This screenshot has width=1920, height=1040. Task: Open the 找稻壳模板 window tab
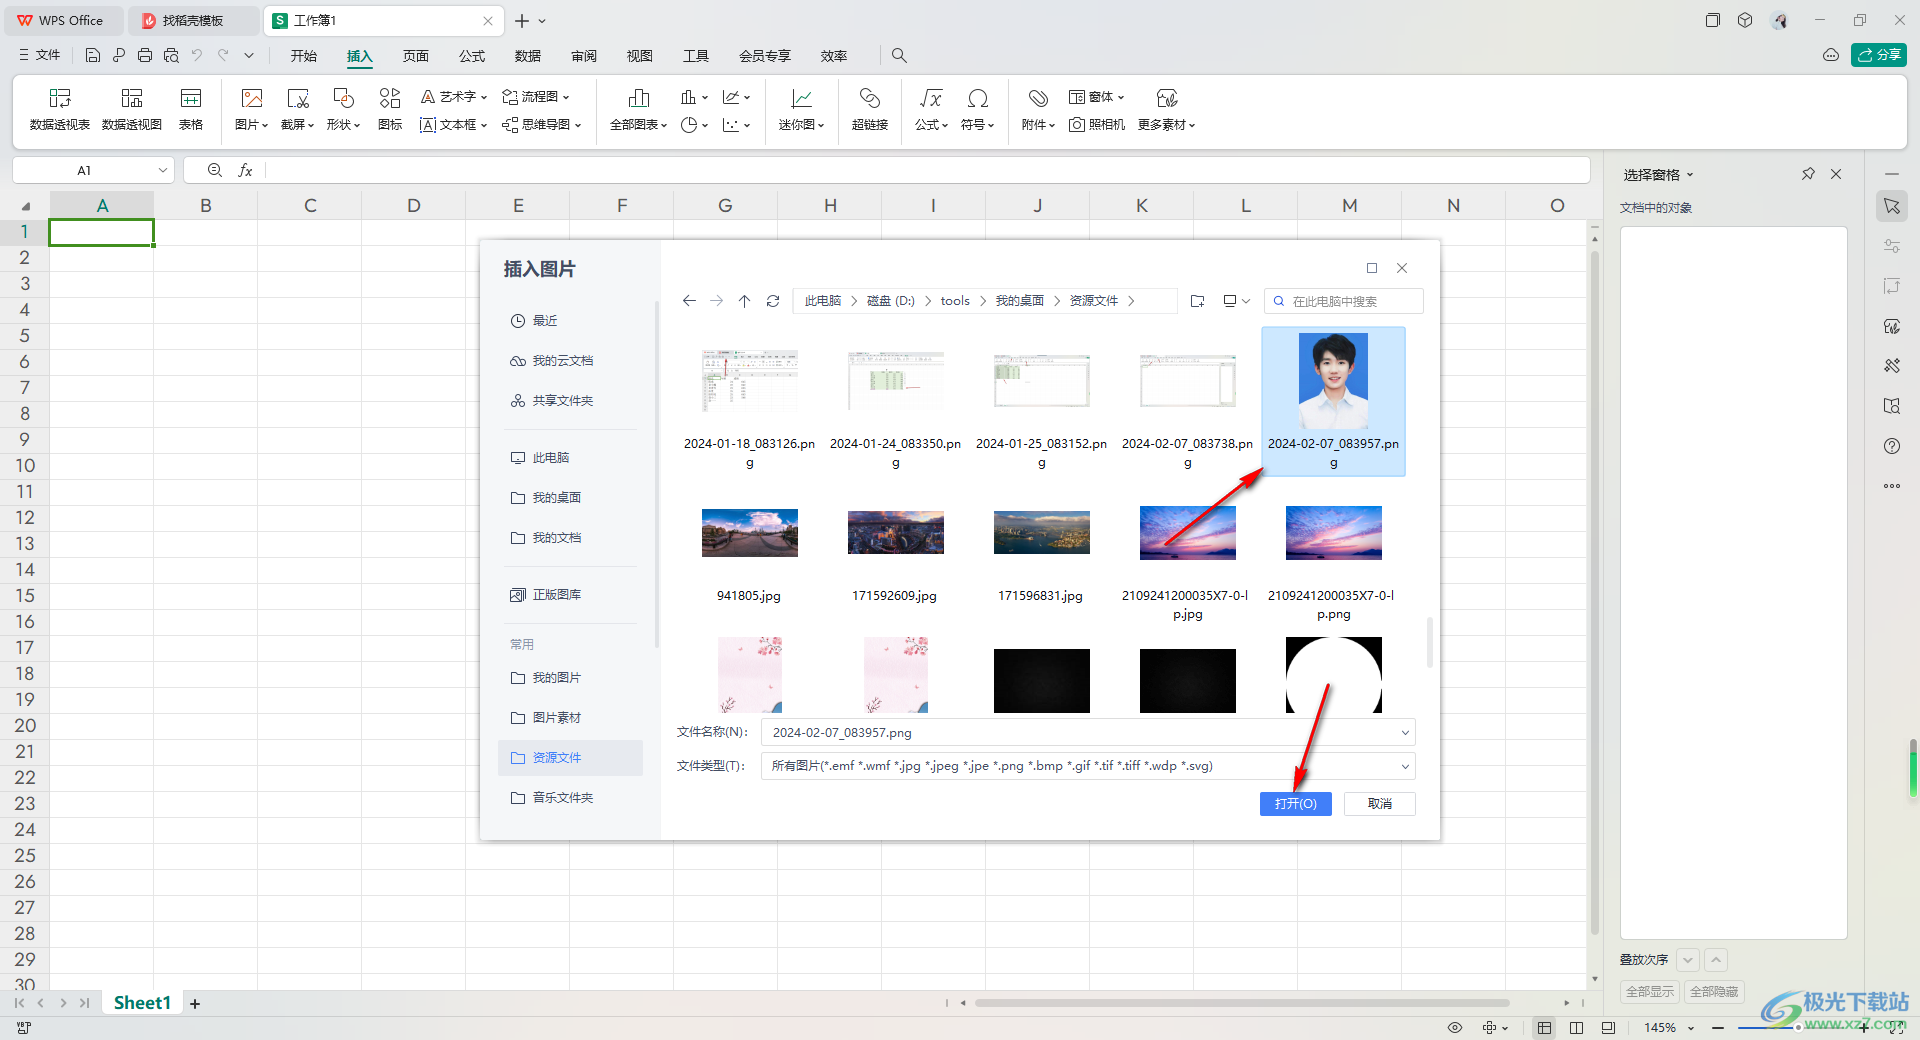pyautogui.click(x=195, y=20)
